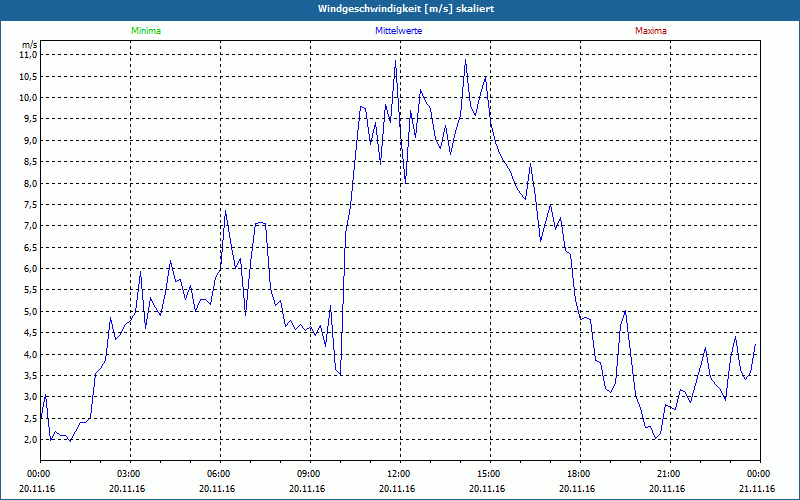Image resolution: width=800 pixels, height=500 pixels.
Task: Click the 9,5 y-axis value
Action: (x=30, y=119)
